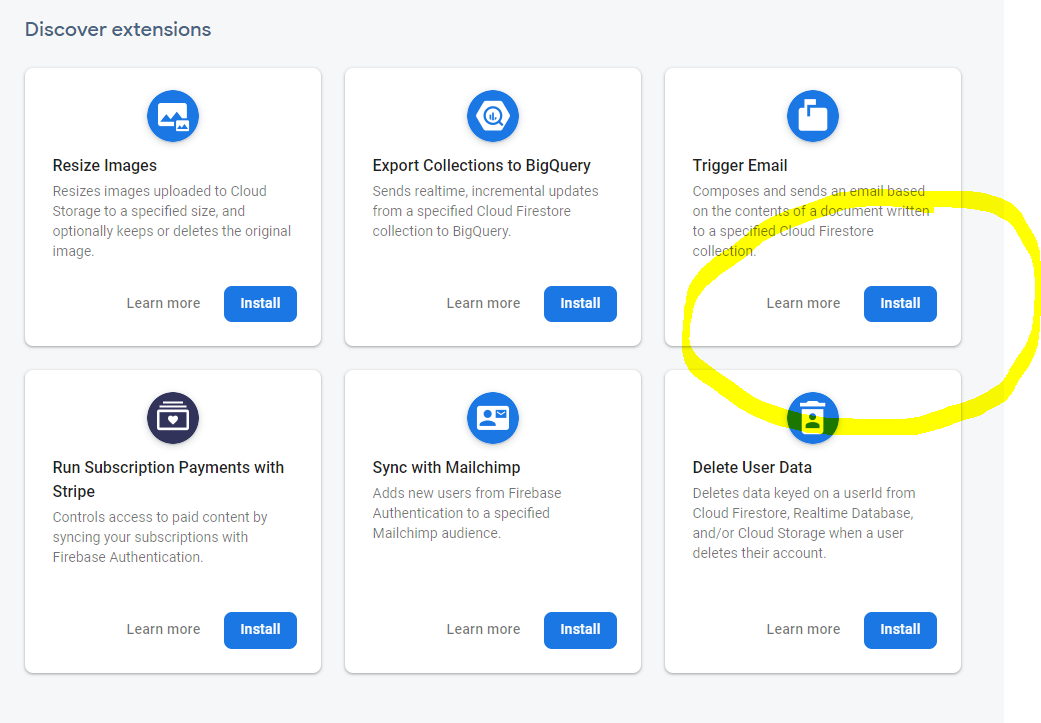Open Learn more for Export Collections to BigQuery
This screenshot has height=723, width=1041.
(x=483, y=304)
